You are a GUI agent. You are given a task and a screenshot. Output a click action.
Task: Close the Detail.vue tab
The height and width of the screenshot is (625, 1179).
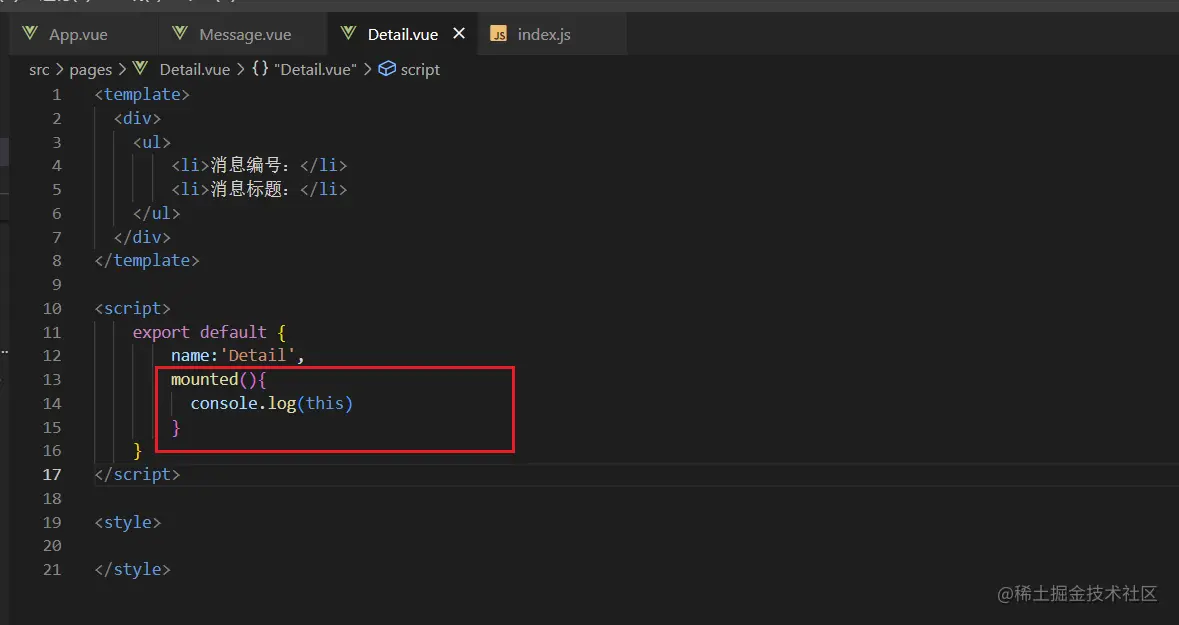click(x=459, y=34)
